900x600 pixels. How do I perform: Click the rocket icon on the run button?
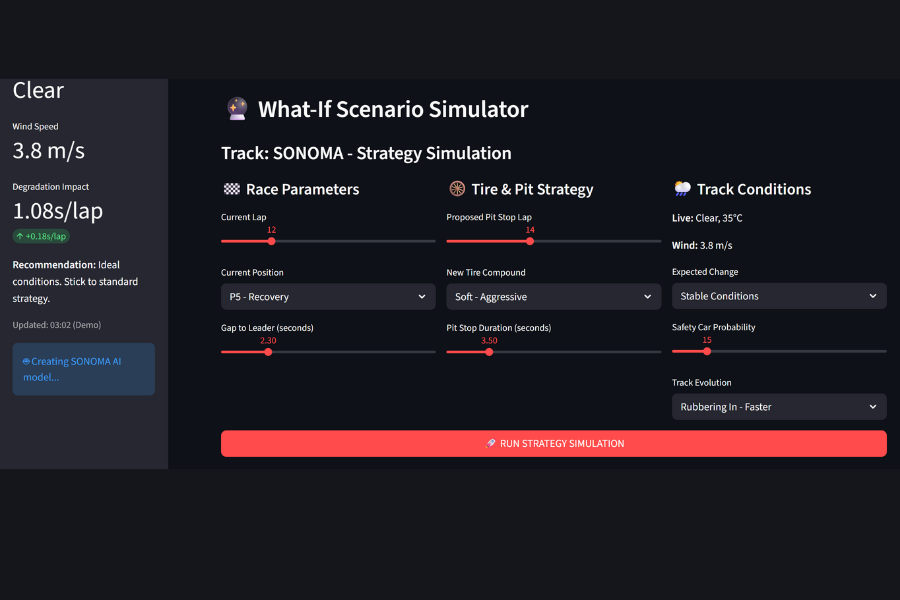490,443
